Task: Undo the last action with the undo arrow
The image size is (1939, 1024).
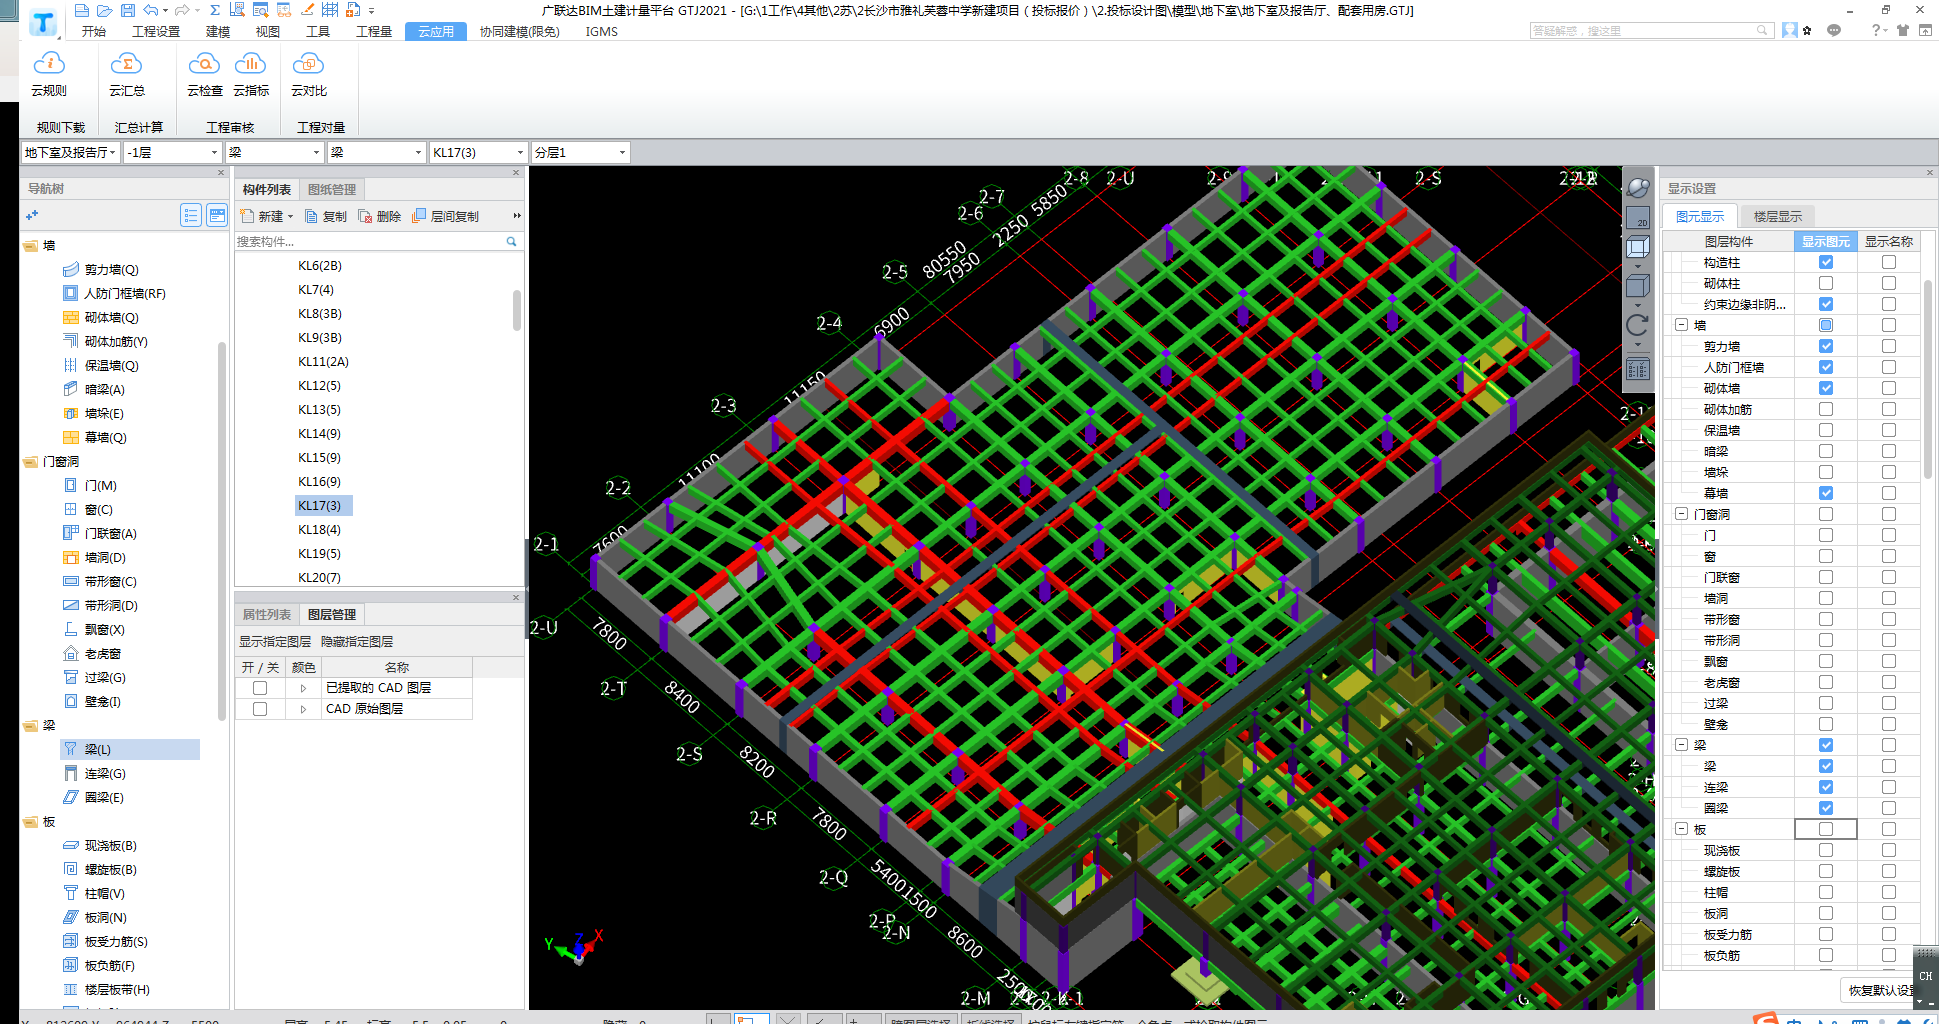Action: (150, 10)
